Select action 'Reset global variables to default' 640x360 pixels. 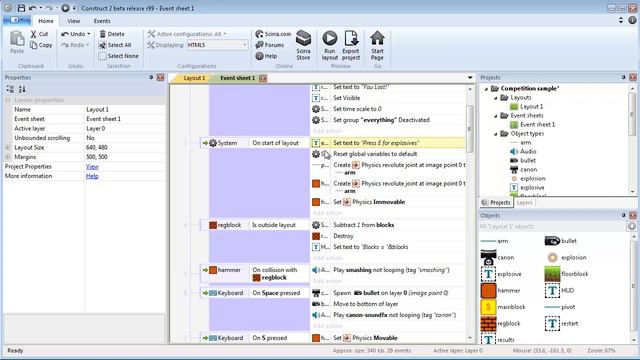375,154
